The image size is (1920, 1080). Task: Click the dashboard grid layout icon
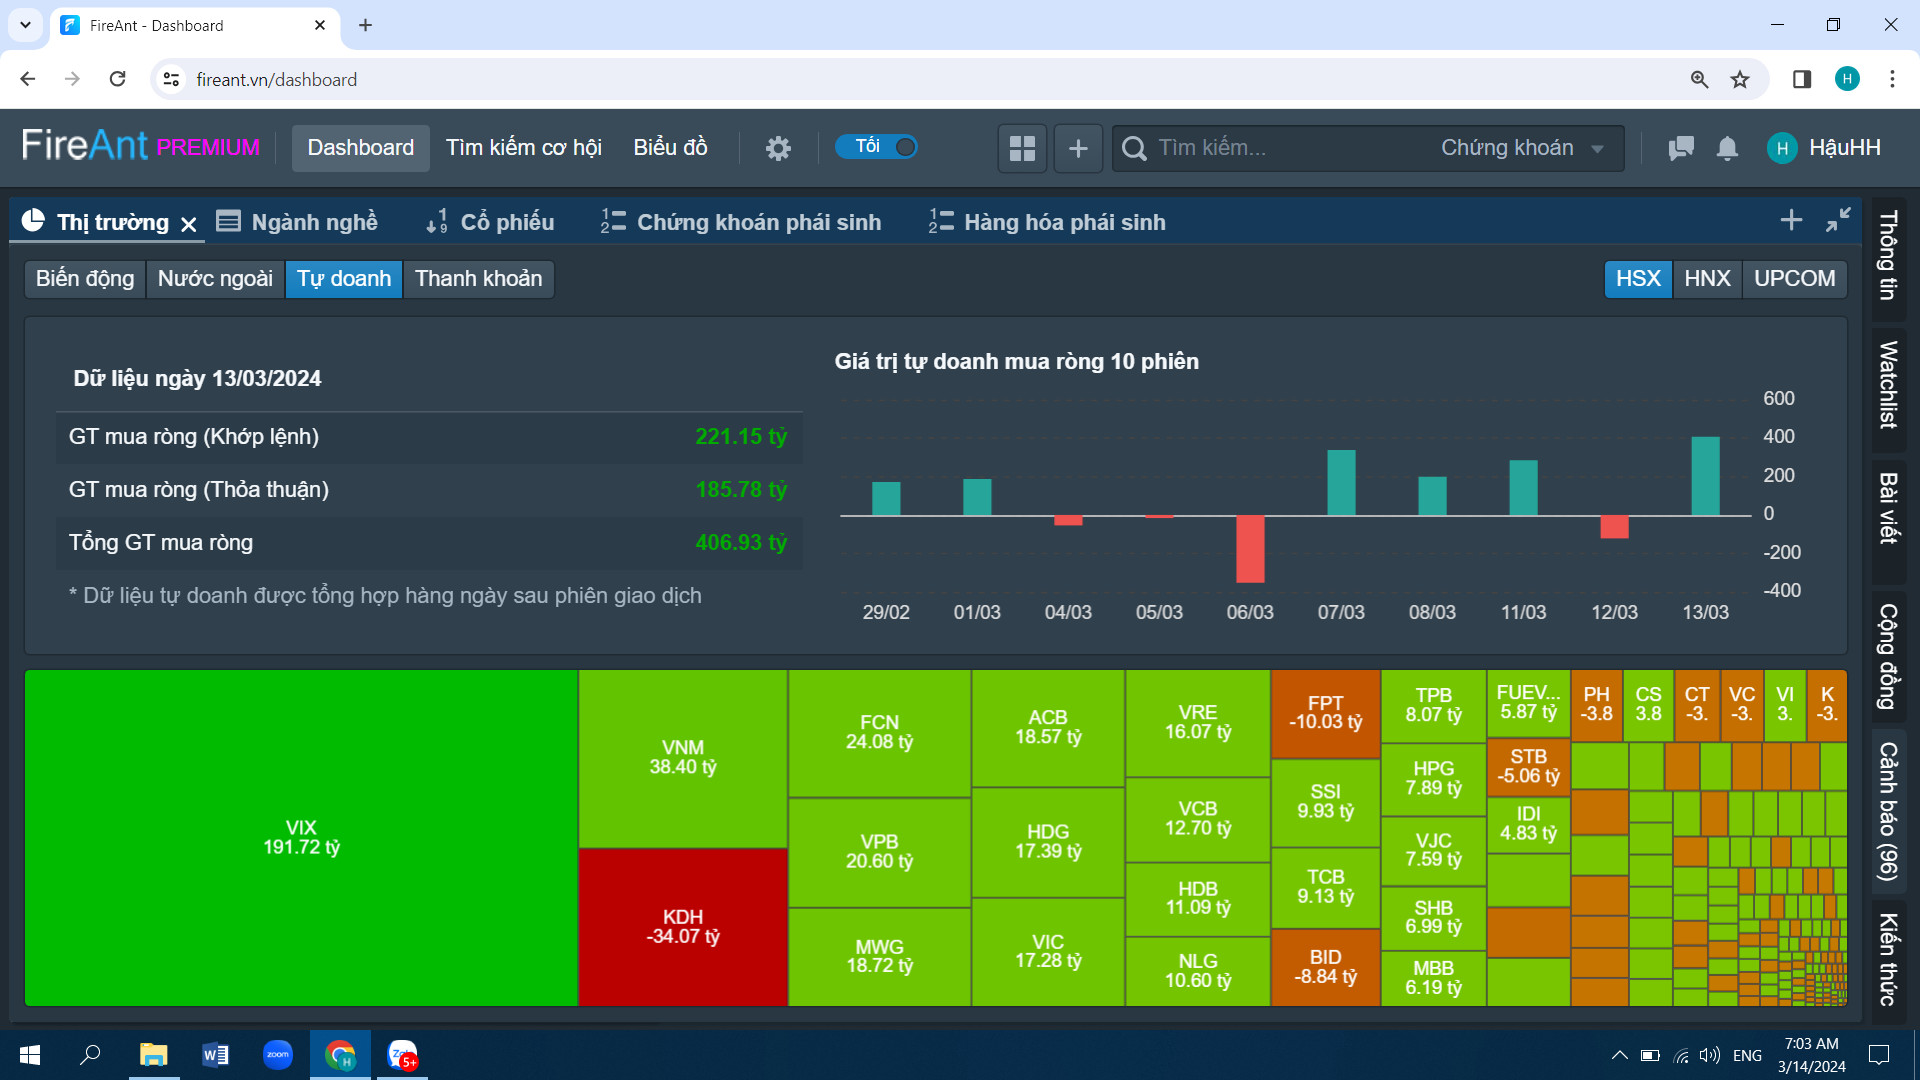[1022, 148]
